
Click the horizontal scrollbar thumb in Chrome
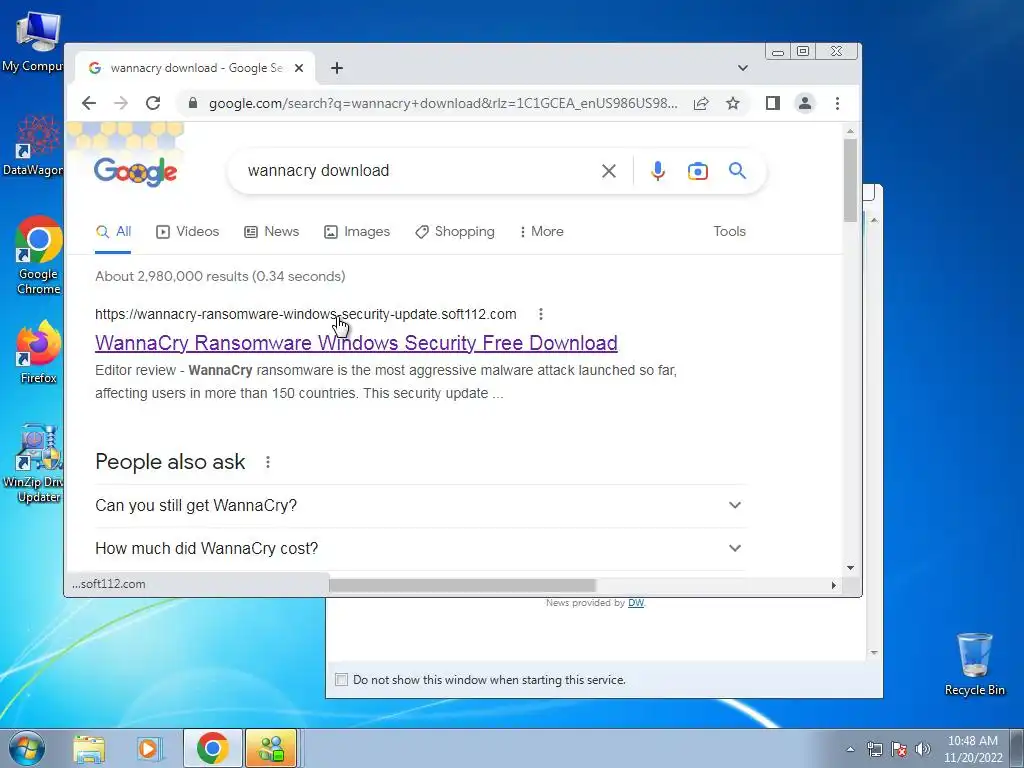click(x=462, y=585)
